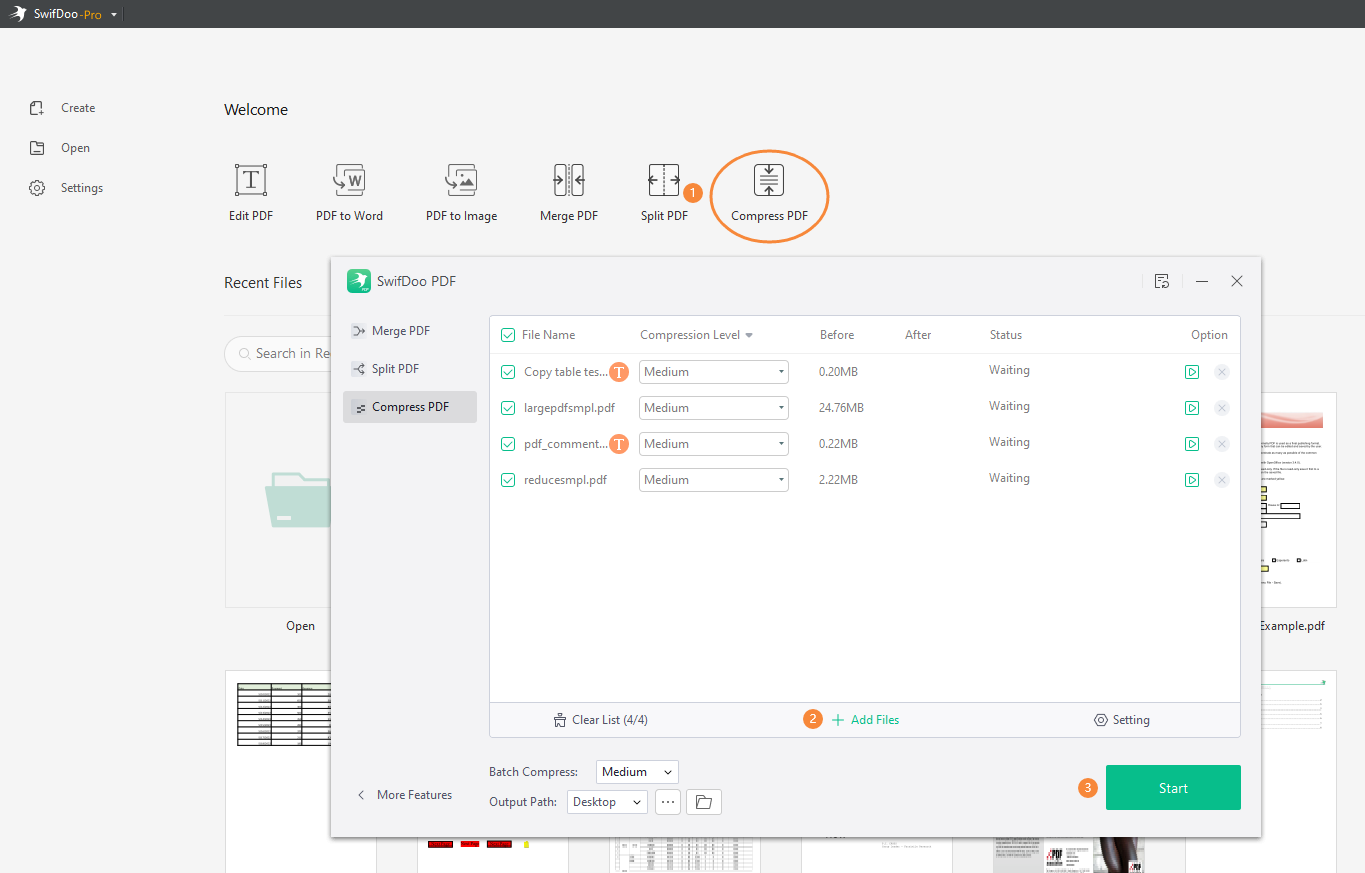Open the Edit PDF tool
The height and width of the screenshot is (873, 1365).
(x=250, y=193)
